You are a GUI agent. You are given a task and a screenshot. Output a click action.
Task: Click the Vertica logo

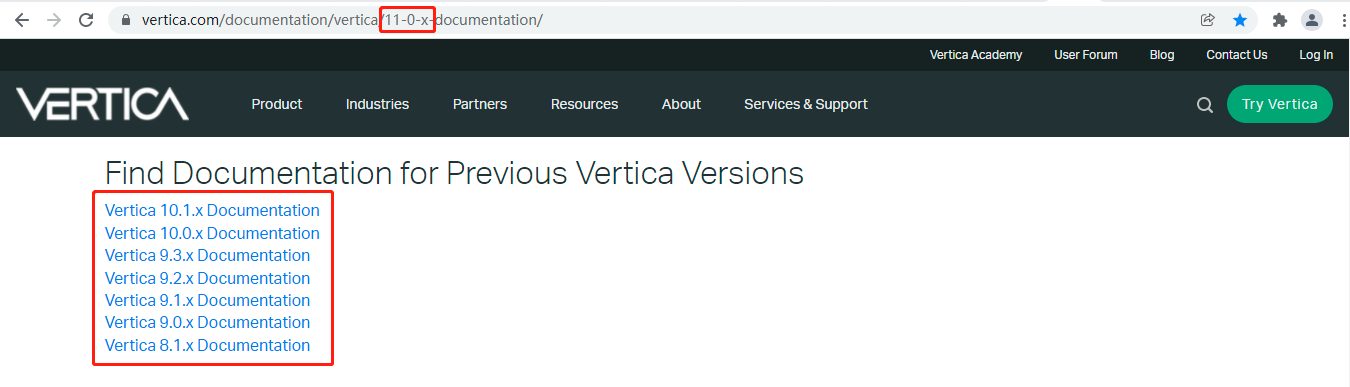102,104
